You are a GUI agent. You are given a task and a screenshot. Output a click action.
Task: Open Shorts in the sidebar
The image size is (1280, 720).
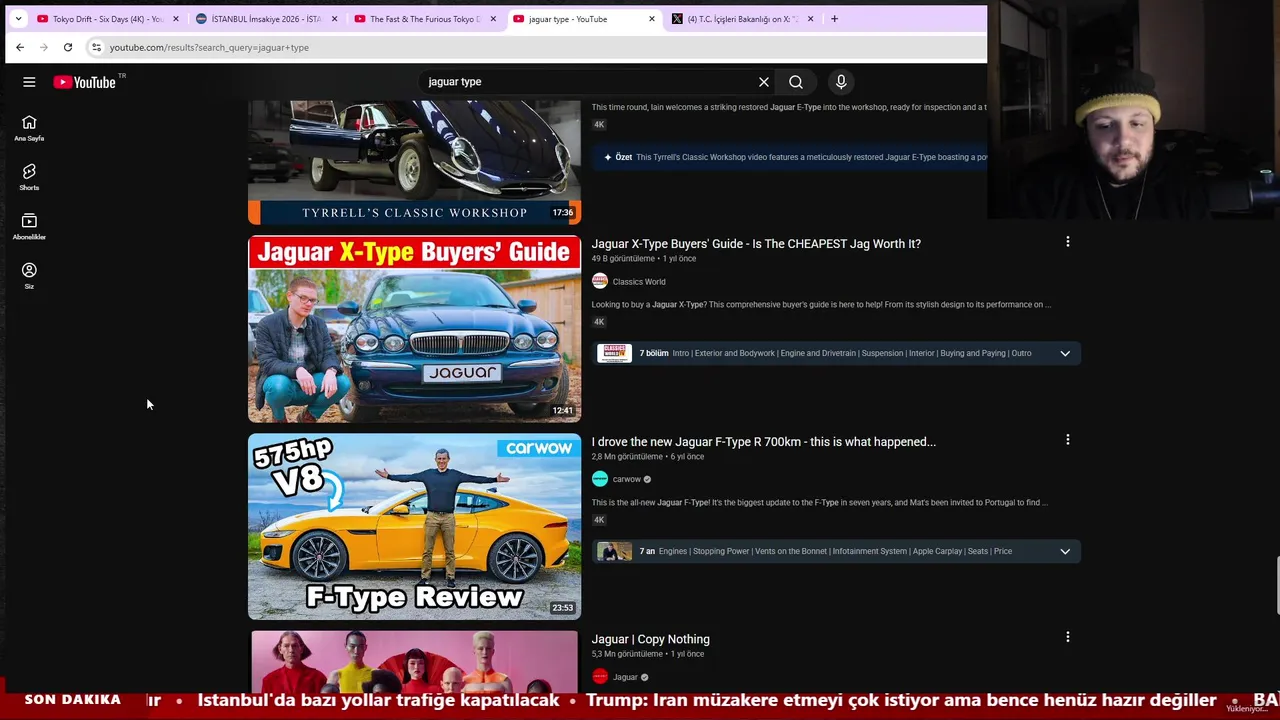pos(29,177)
